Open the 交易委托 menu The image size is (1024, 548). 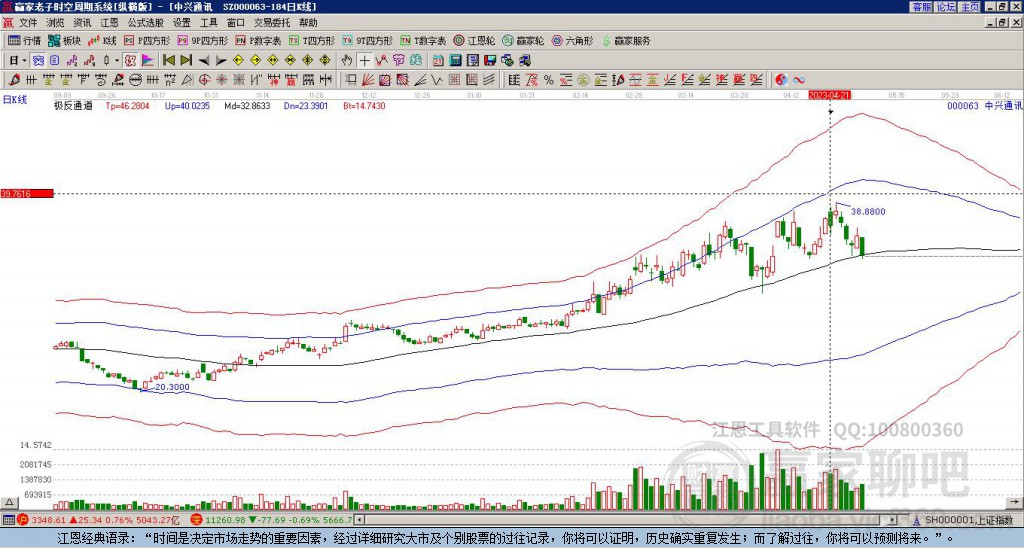[x=272, y=23]
